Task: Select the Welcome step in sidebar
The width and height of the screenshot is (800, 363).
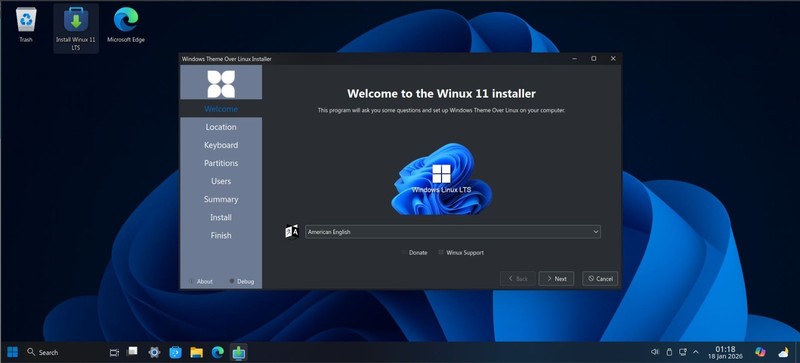Action: (x=221, y=109)
